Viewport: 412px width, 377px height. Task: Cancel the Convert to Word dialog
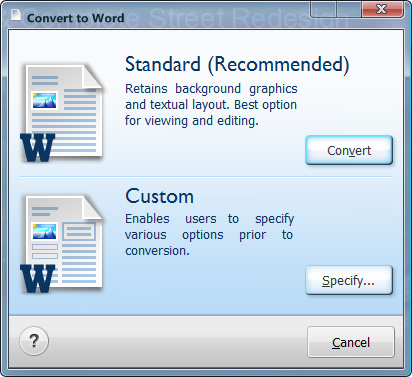click(x=351, y=342)
